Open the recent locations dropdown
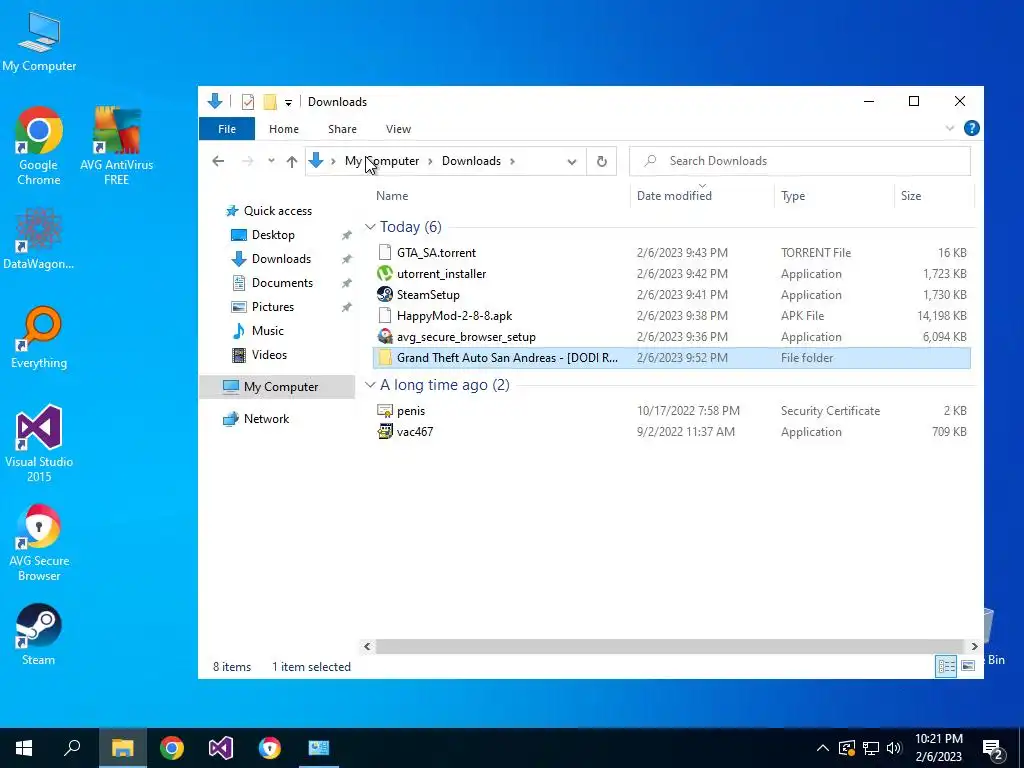This screenshot has height=768, width=1024. tap(271, 161)
